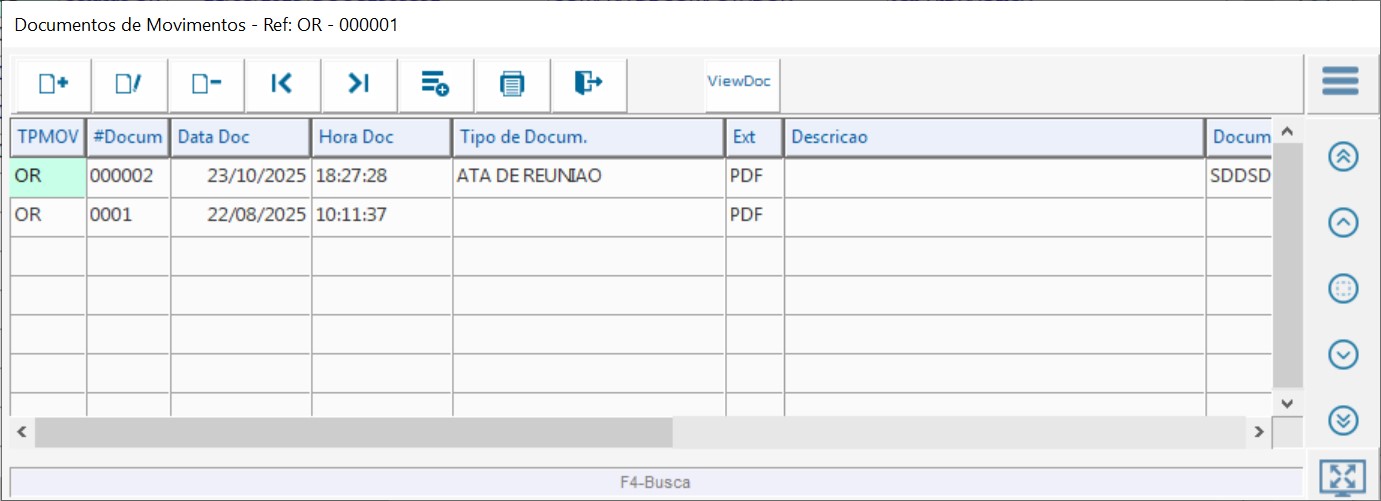Click the add list item icon

pyautogui.click(x=435, y=84)
